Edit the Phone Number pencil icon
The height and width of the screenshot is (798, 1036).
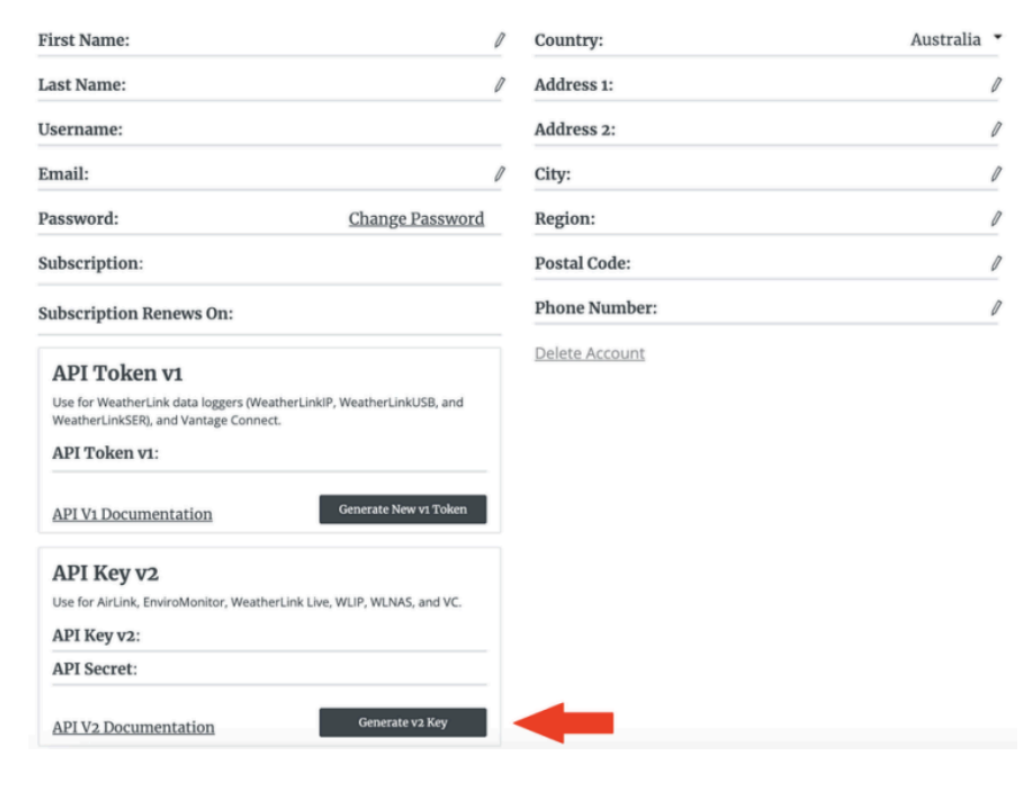[x=996, y=308]
